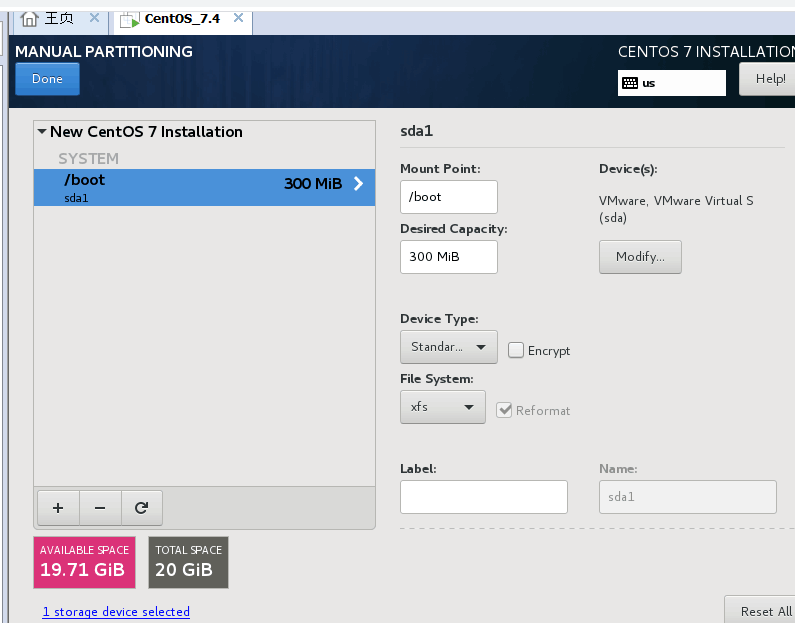Collapse New CentOS 7 Installation tree
The image size is (795, 623).
(42, 132)
